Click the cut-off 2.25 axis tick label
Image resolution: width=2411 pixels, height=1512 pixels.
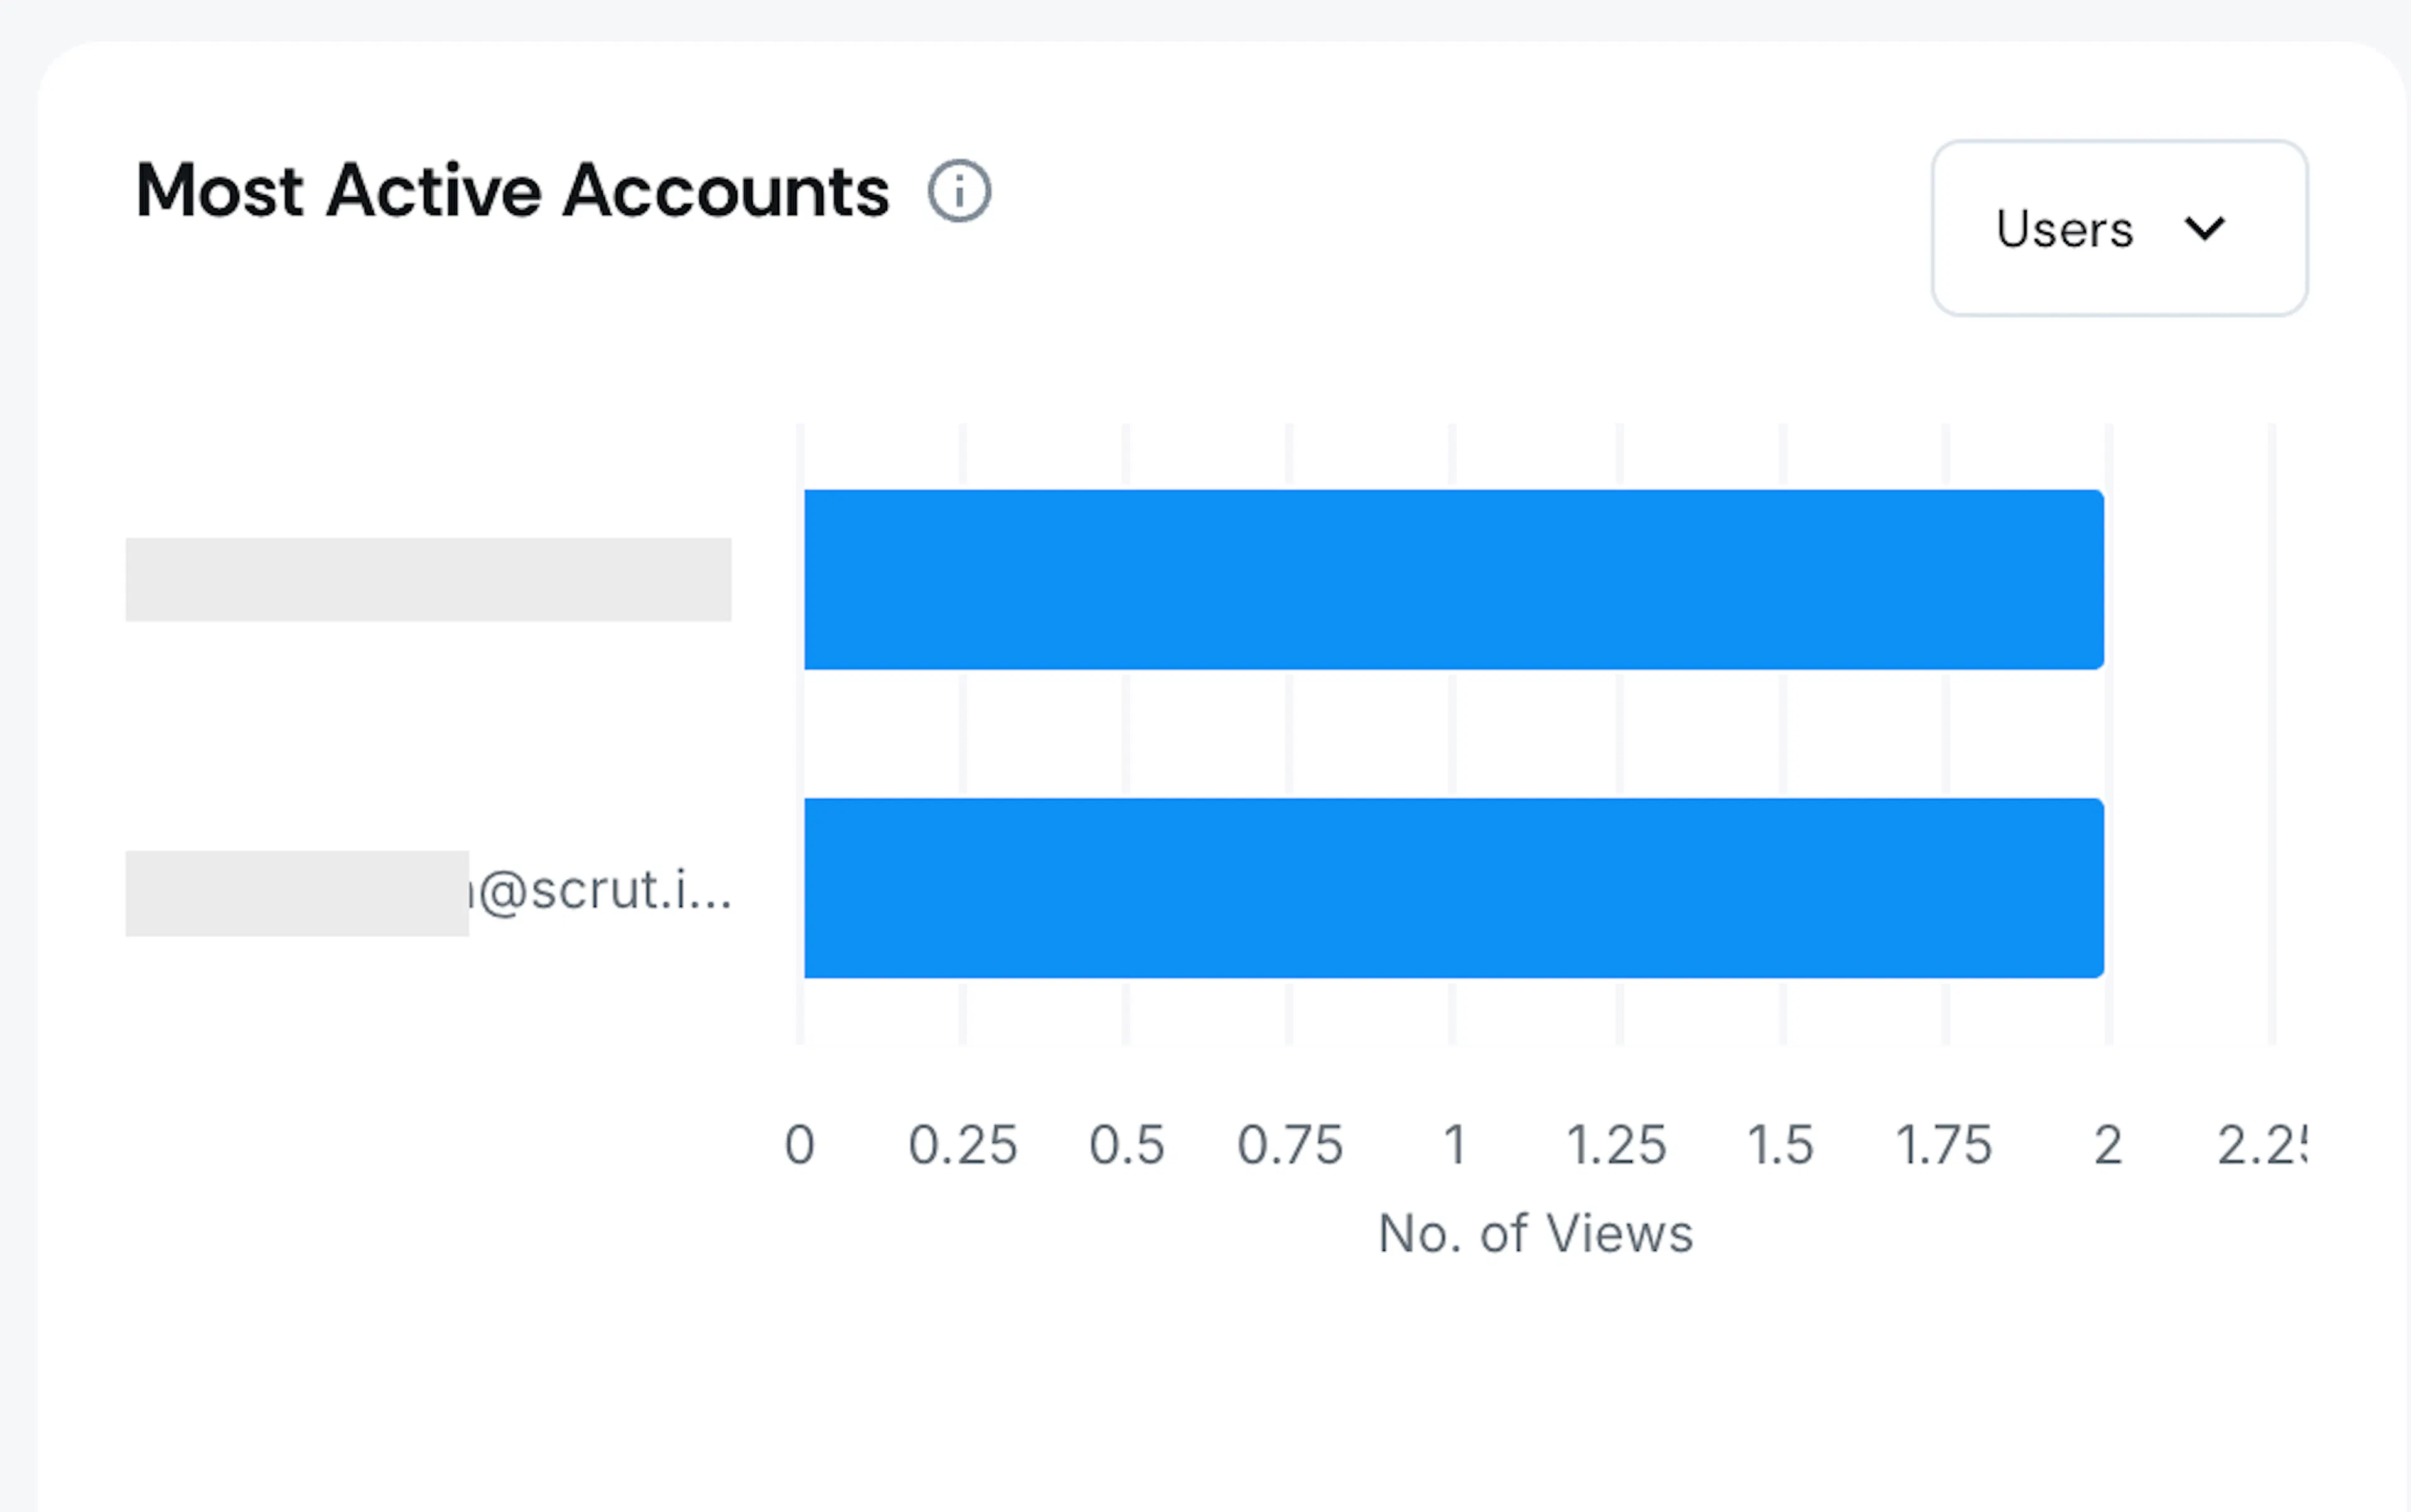point(2262,1145)
